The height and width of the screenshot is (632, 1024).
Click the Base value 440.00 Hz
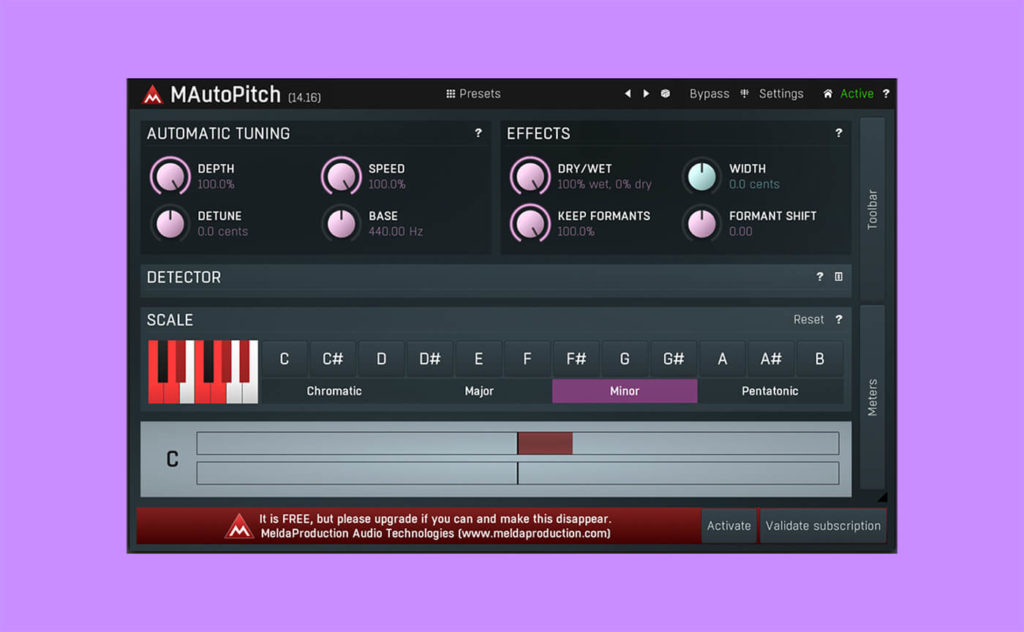395,231
